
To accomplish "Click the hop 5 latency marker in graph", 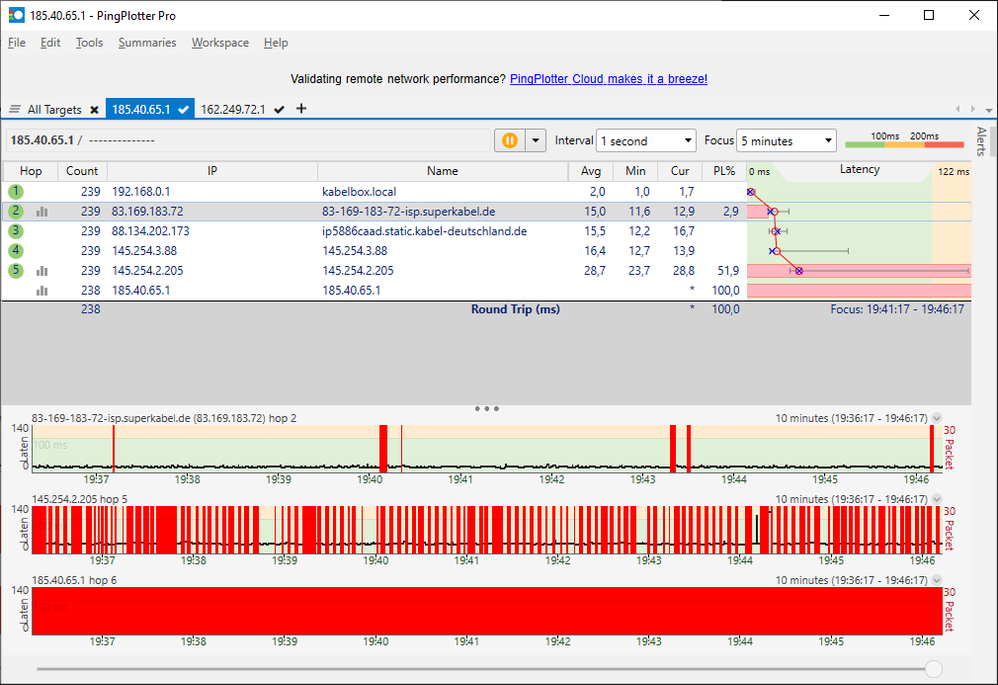I will point(799,271).
